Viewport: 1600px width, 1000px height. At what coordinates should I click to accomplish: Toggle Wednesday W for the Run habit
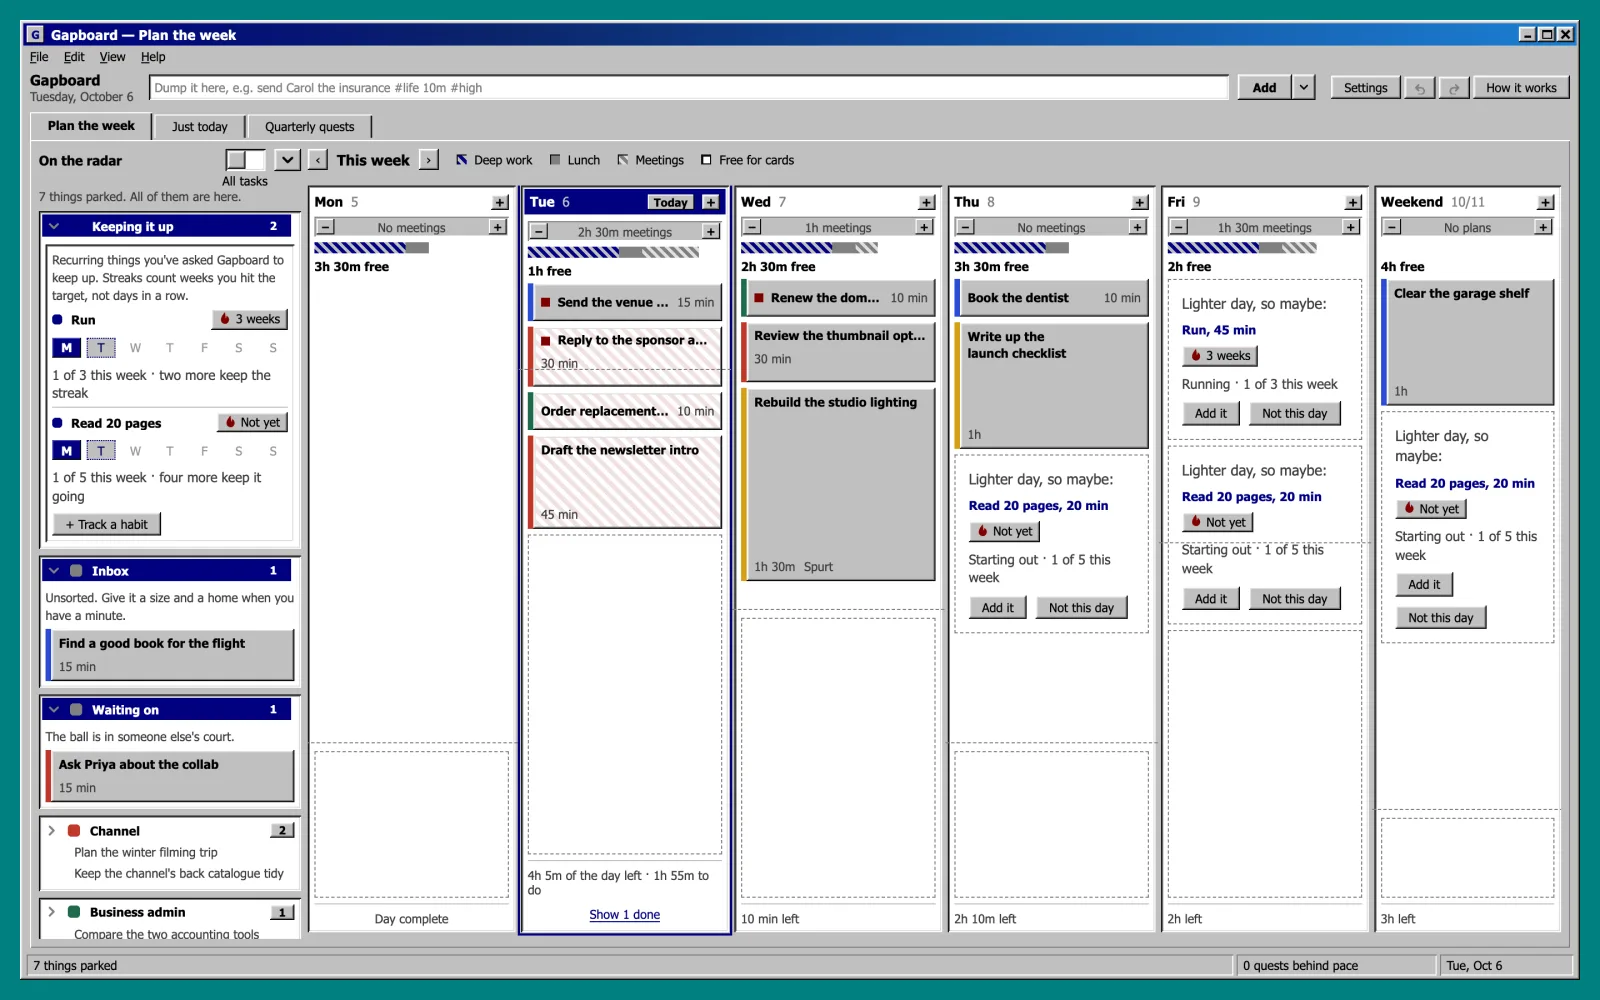(x=135, y=348)
